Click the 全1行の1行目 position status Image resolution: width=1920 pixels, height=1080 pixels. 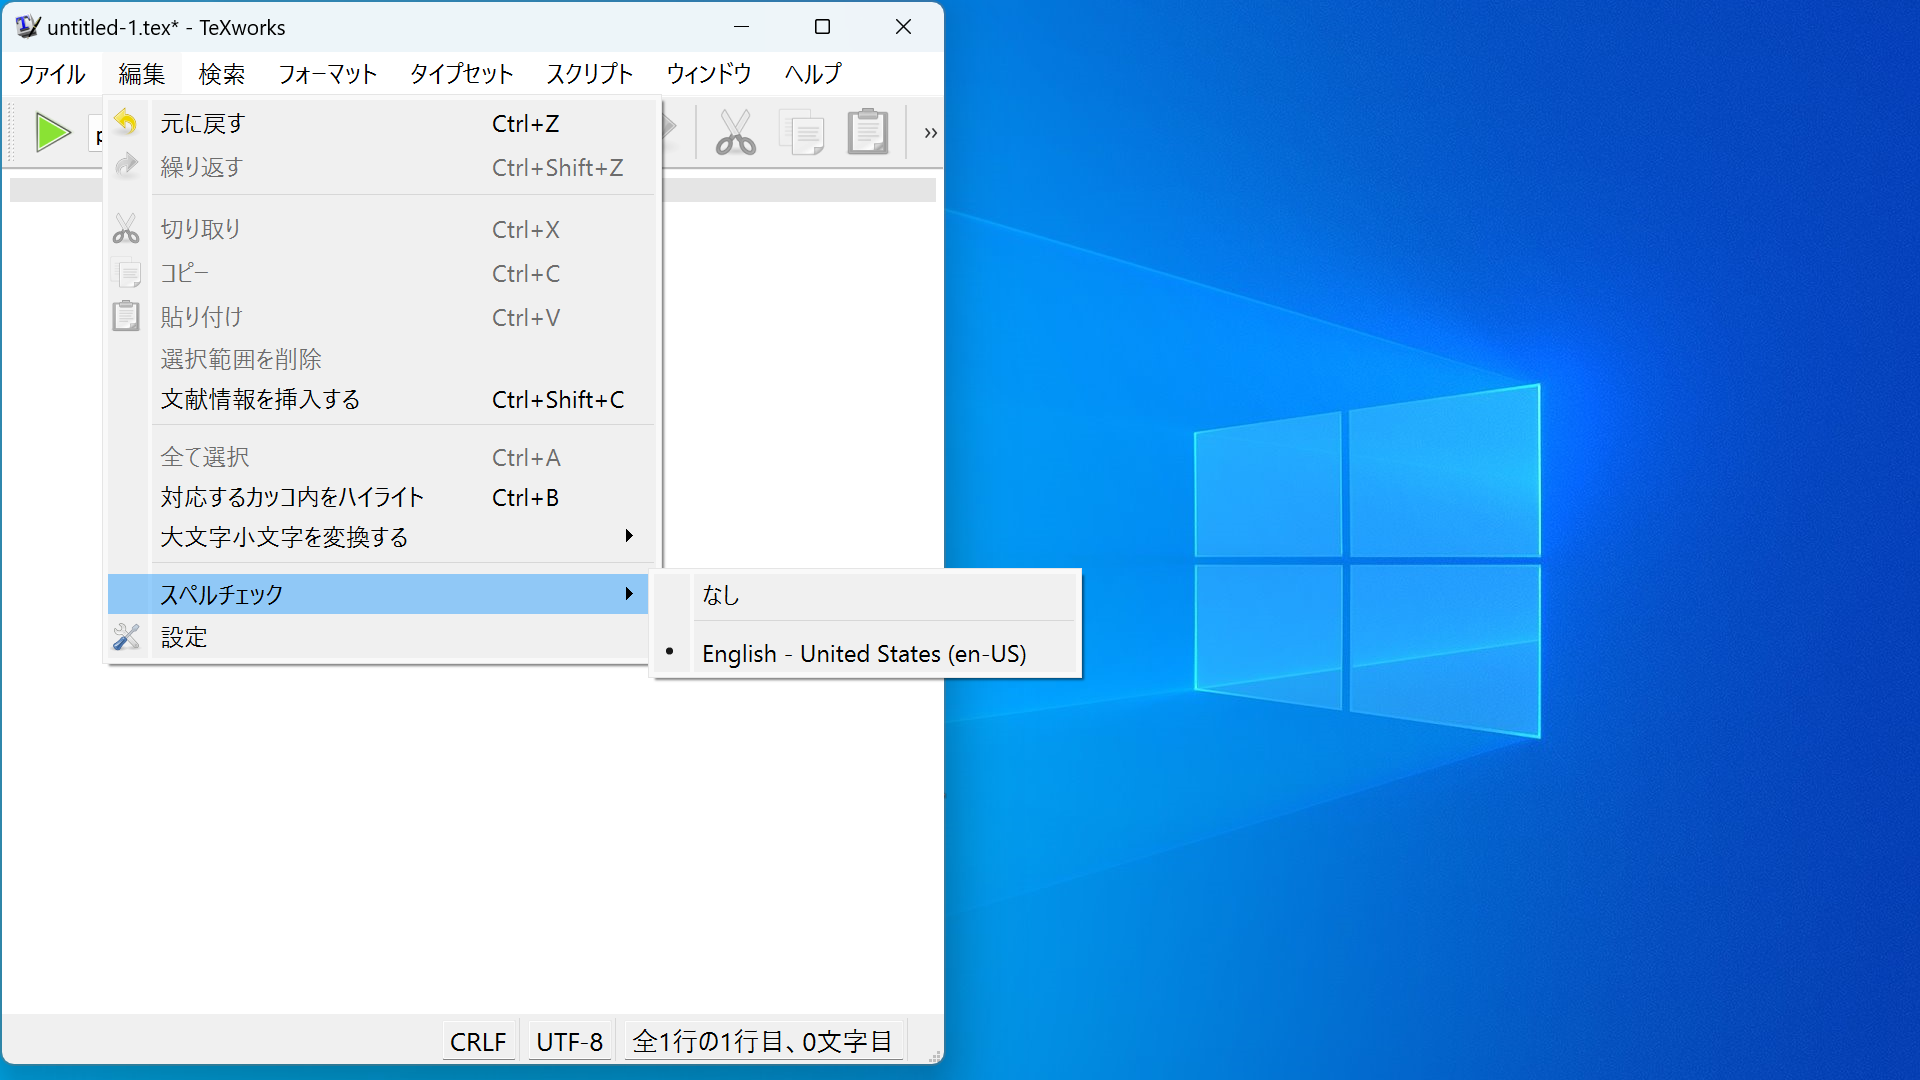(x=763, y=1041)
